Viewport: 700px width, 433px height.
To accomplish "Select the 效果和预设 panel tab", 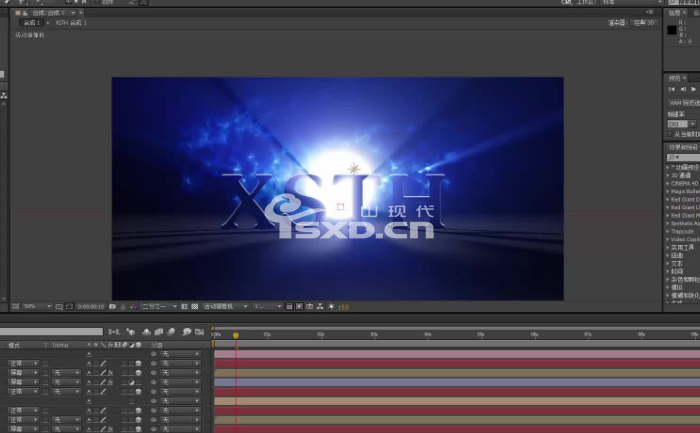I will tap(683, 147).
